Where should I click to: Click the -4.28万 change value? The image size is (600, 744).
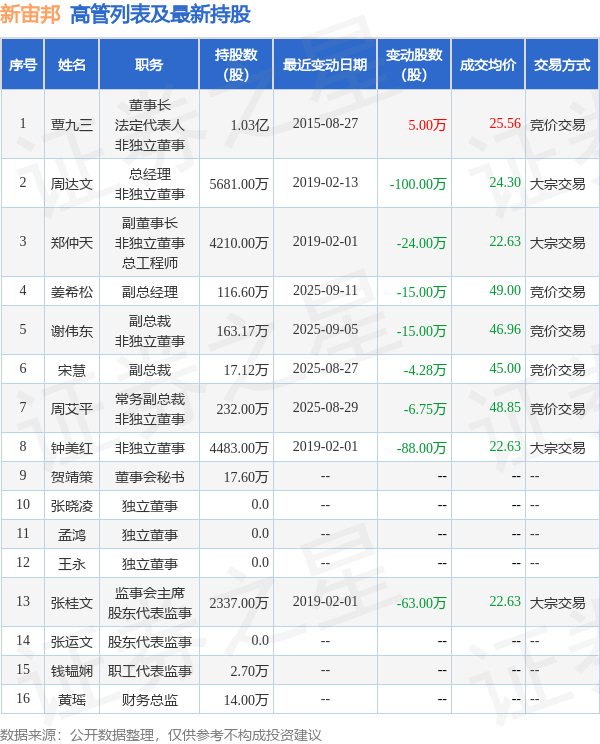tap(425, 370)
